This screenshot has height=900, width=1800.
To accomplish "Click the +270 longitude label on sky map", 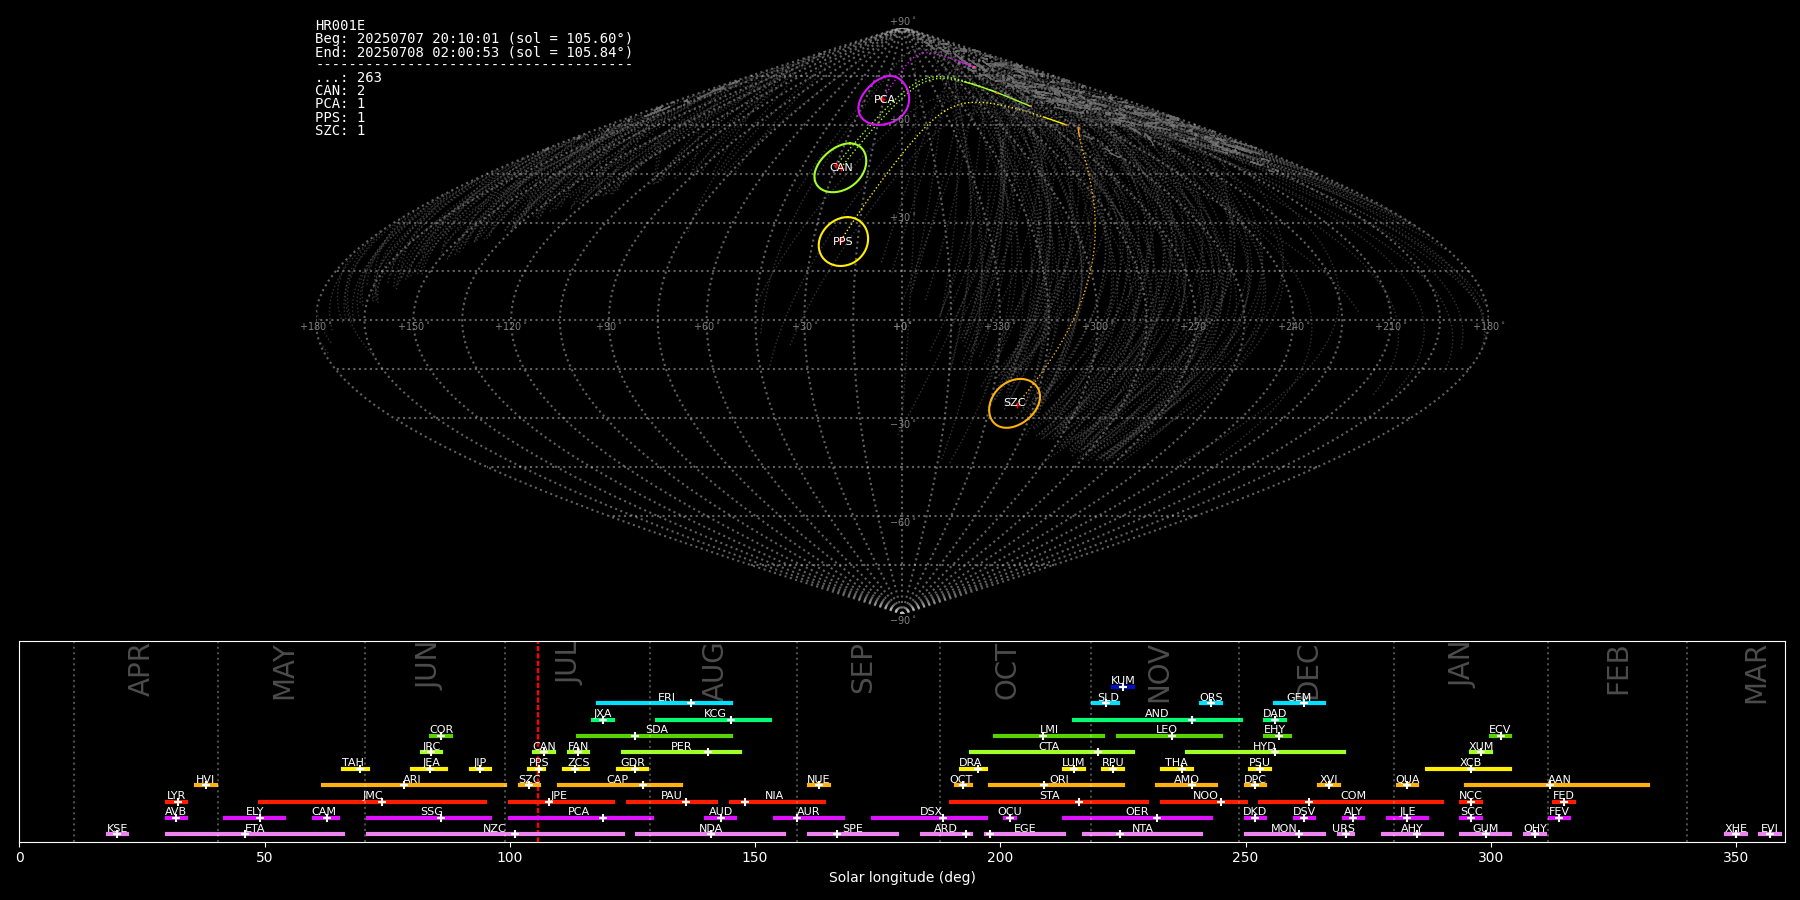I will (x=1193, y=327).
